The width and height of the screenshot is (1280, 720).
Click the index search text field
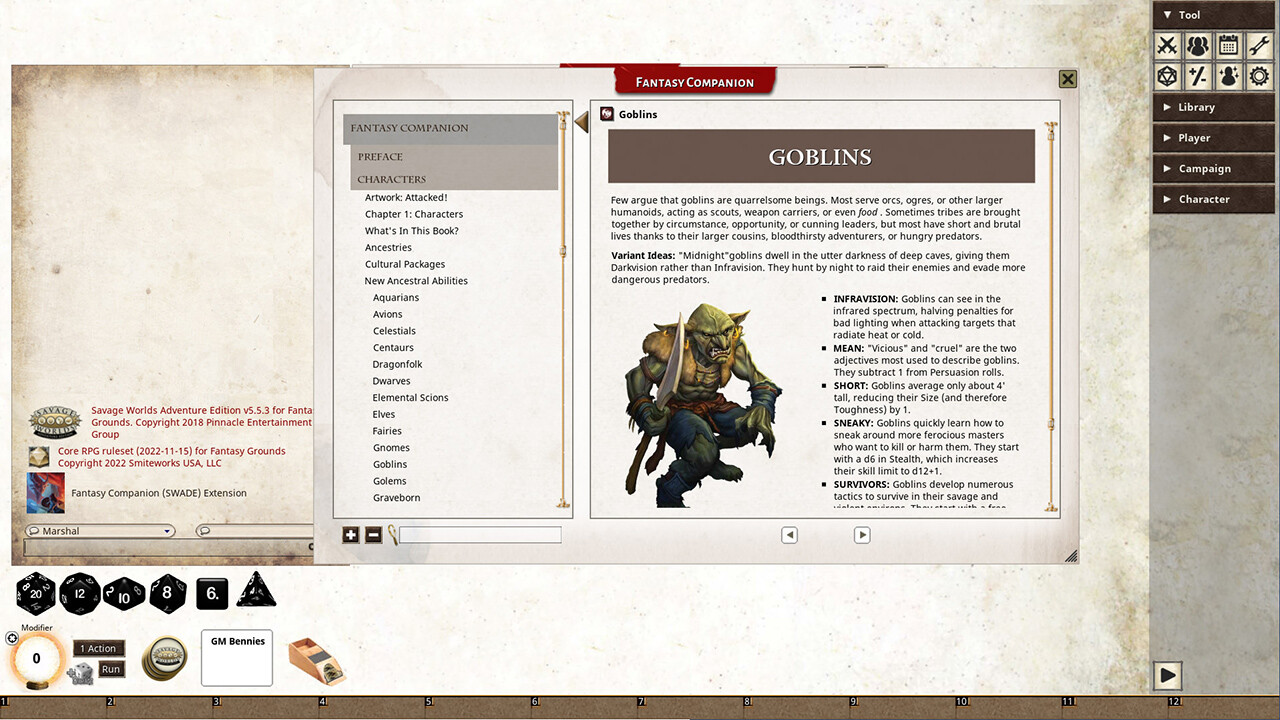(x=480, y=535)
